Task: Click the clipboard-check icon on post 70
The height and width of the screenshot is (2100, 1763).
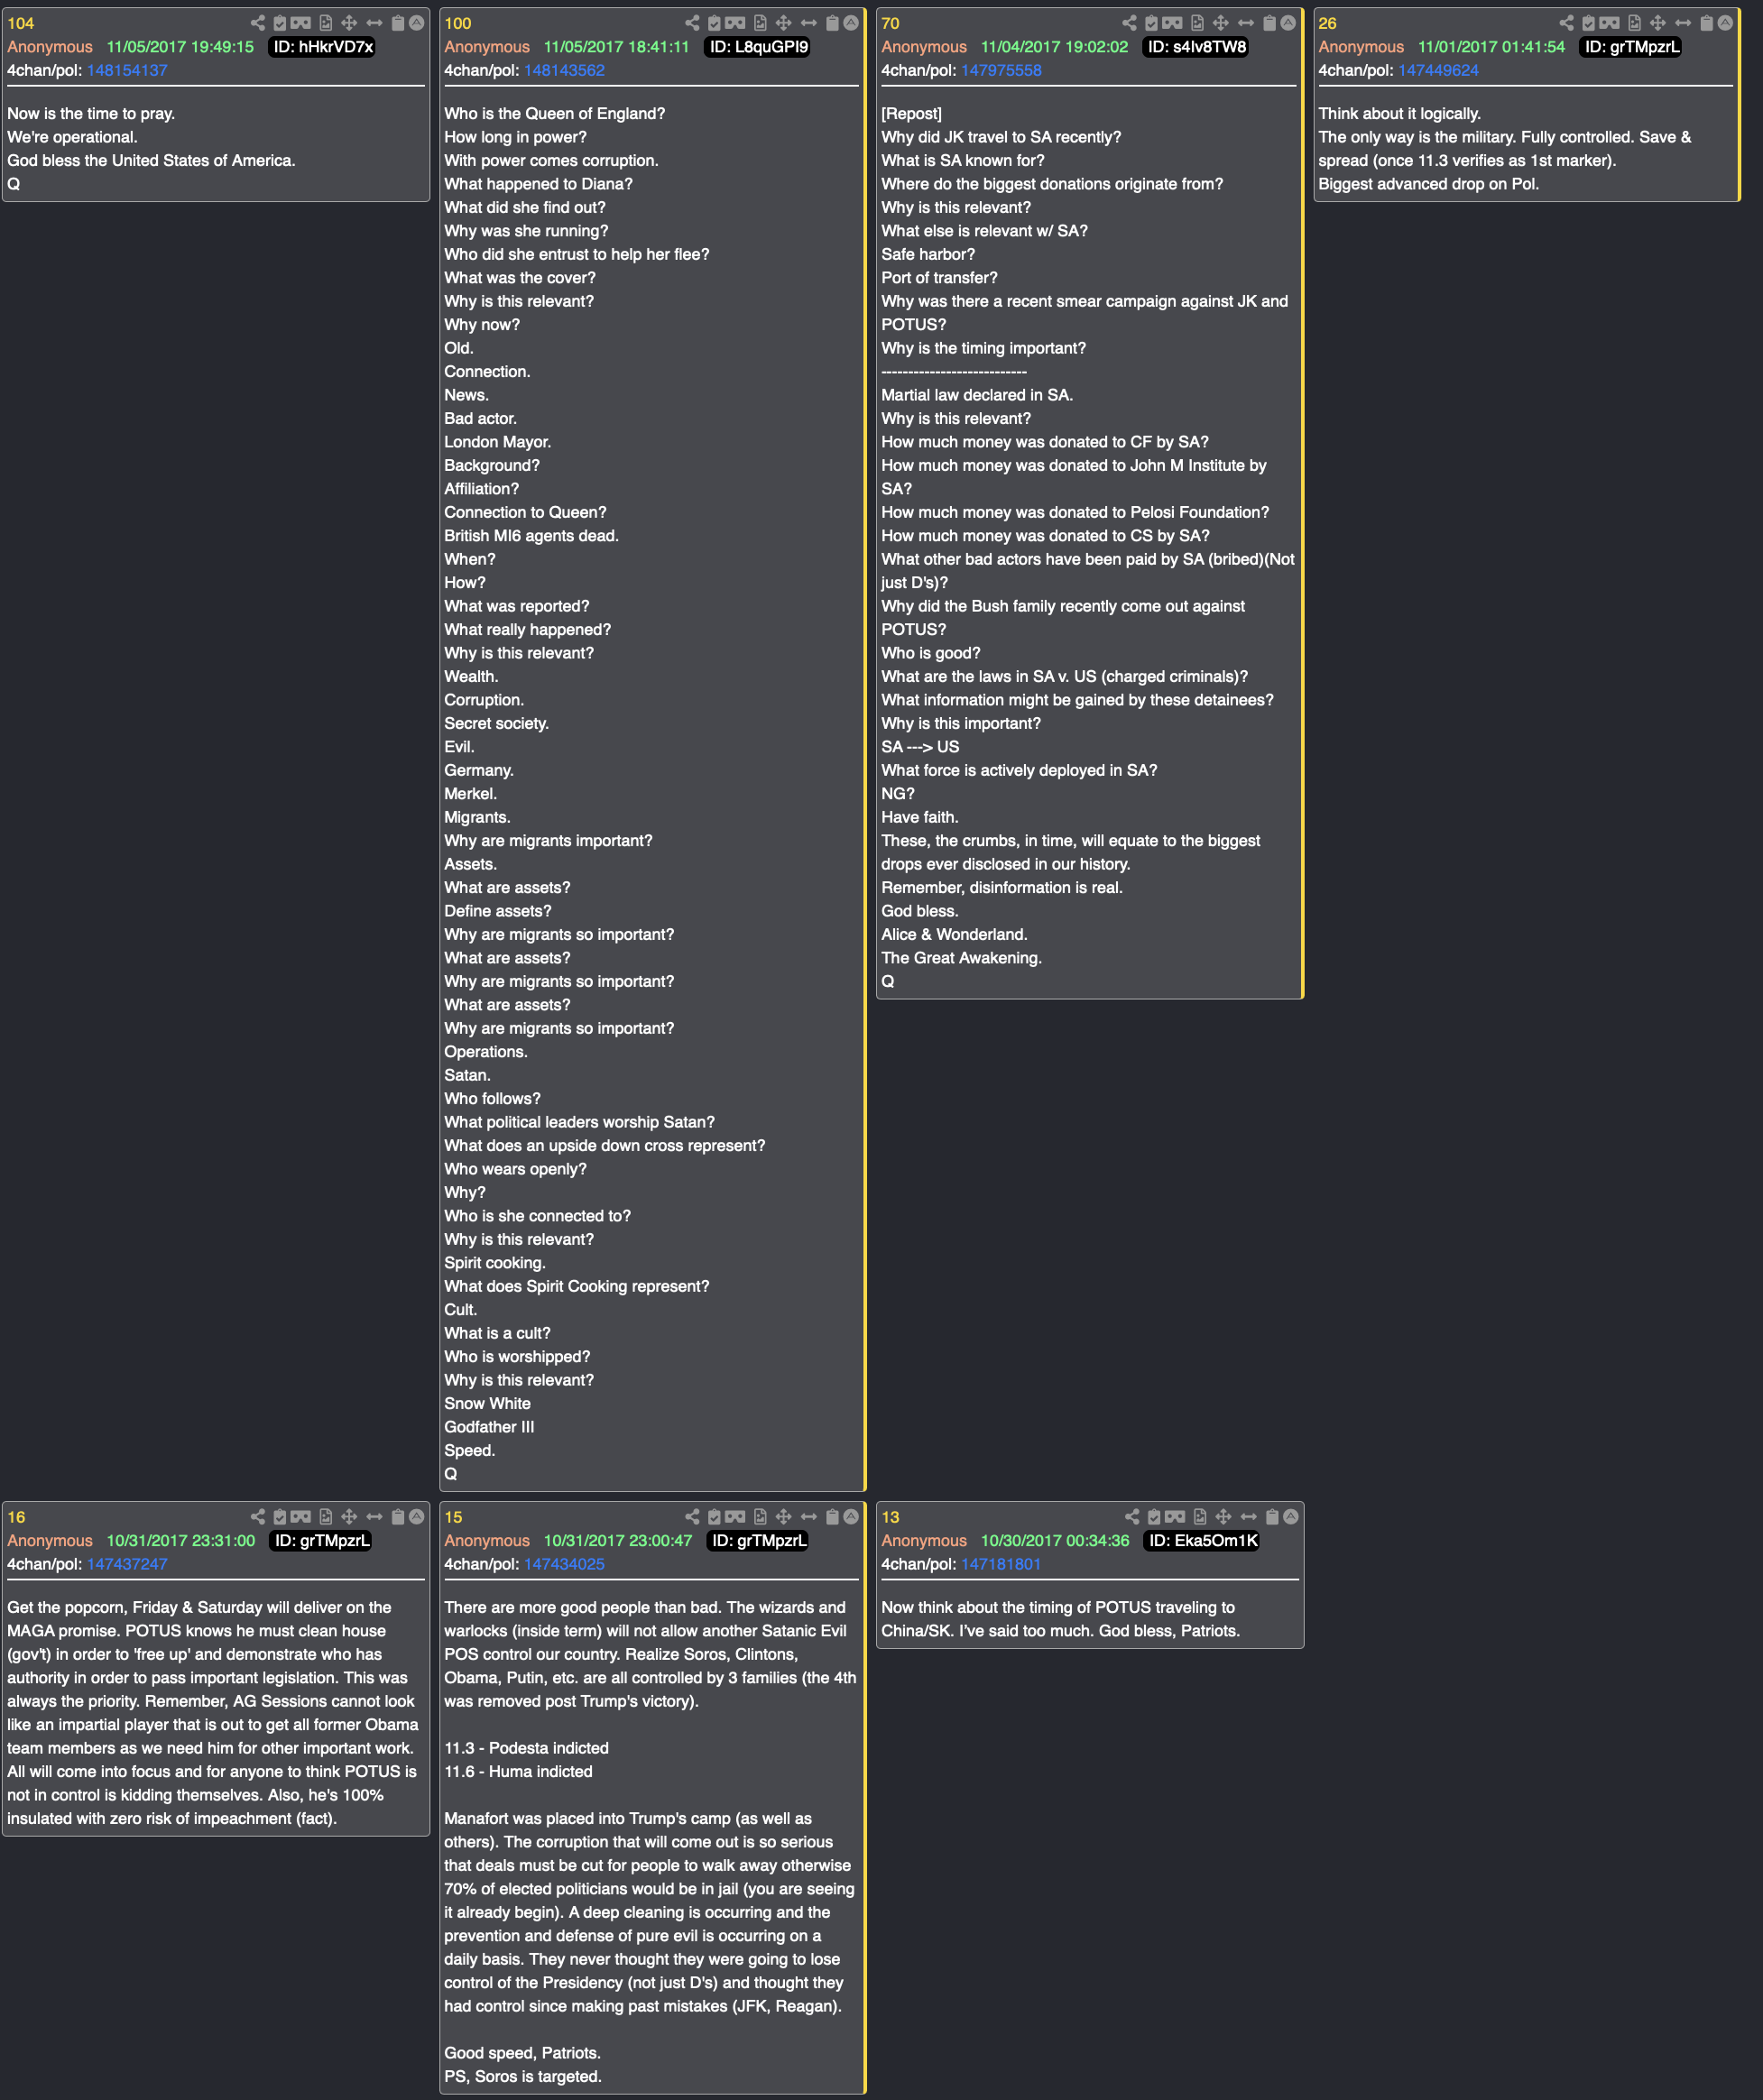Action: click(1151, 23)
